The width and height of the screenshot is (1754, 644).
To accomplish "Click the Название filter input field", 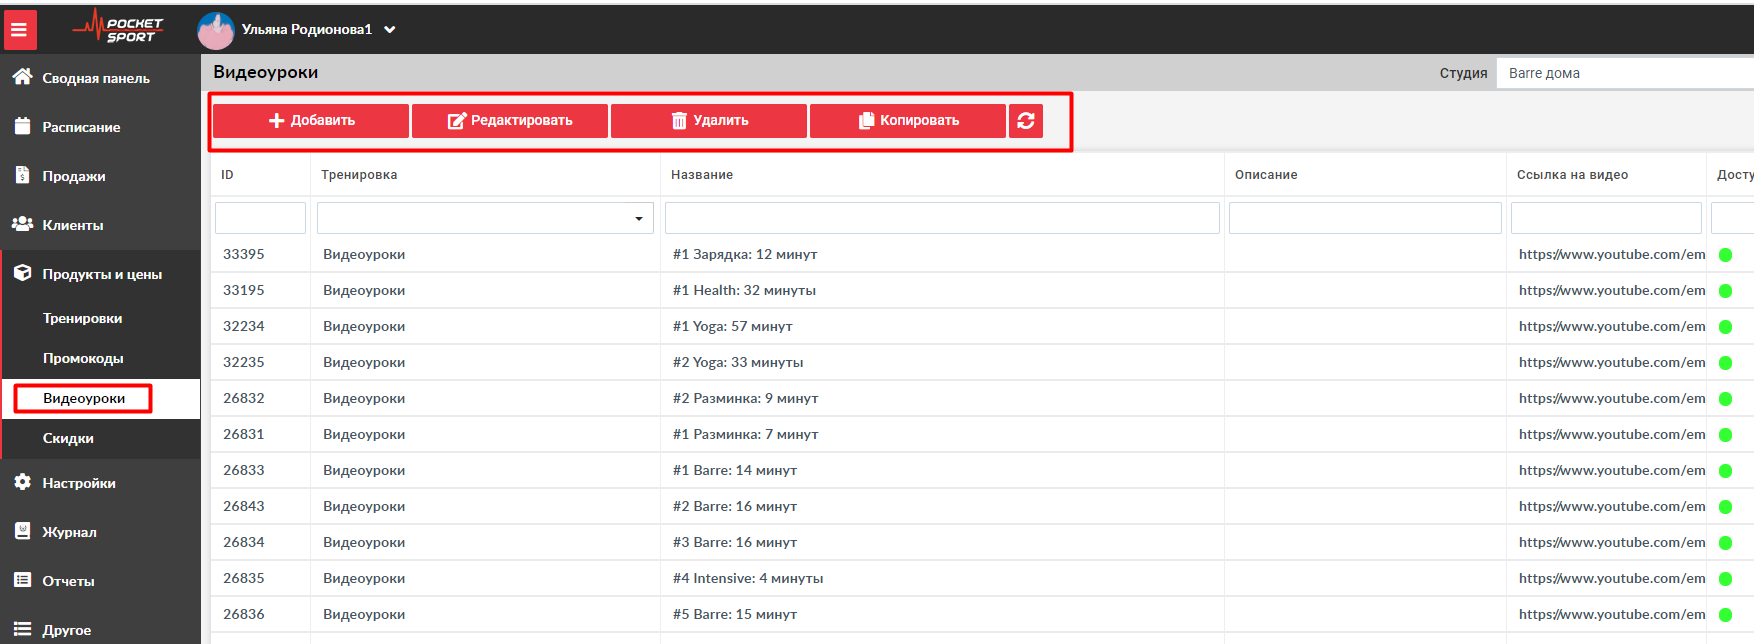I will point(941,218).
